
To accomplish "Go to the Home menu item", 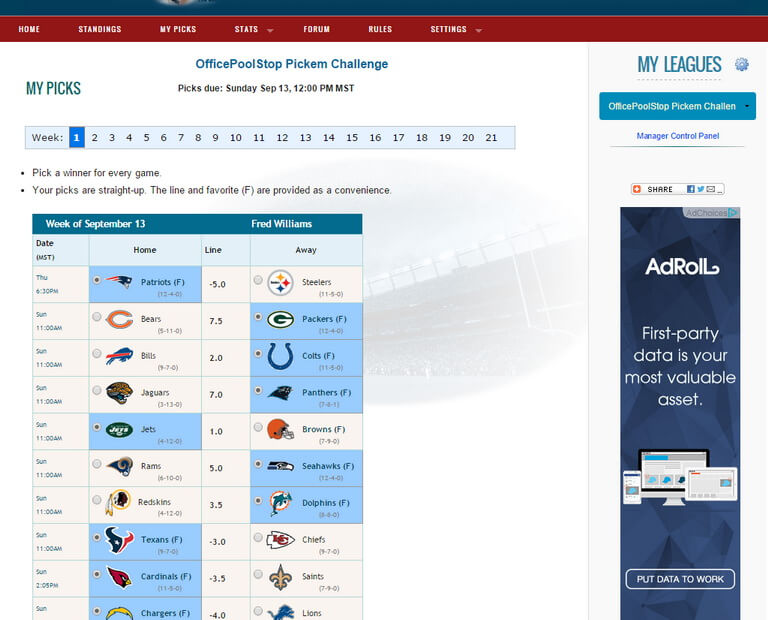I will 29,29.
